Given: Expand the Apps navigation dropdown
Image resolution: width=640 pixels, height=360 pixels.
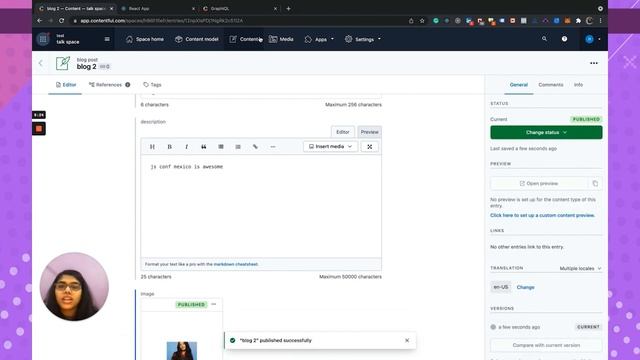Looking at the screenshot, I should [319, 39].
